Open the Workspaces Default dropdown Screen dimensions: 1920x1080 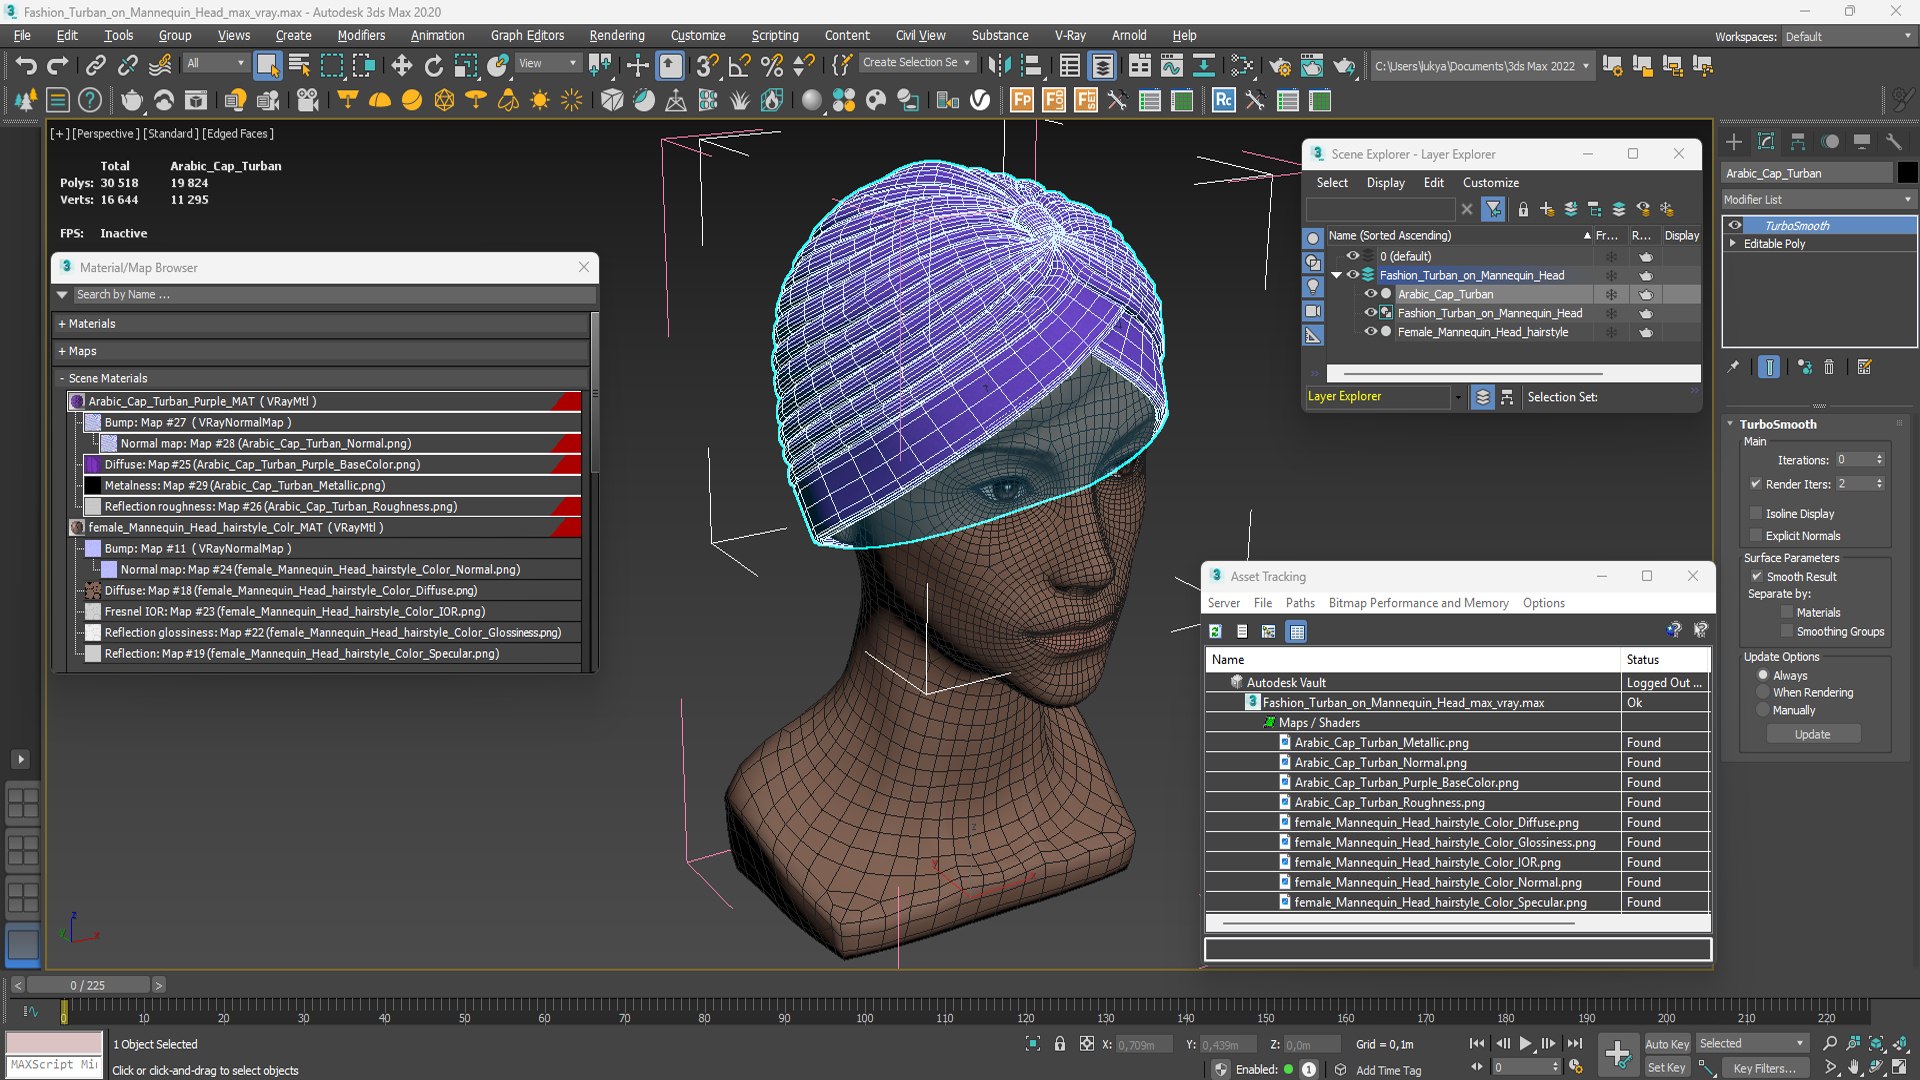point(1848,36)
